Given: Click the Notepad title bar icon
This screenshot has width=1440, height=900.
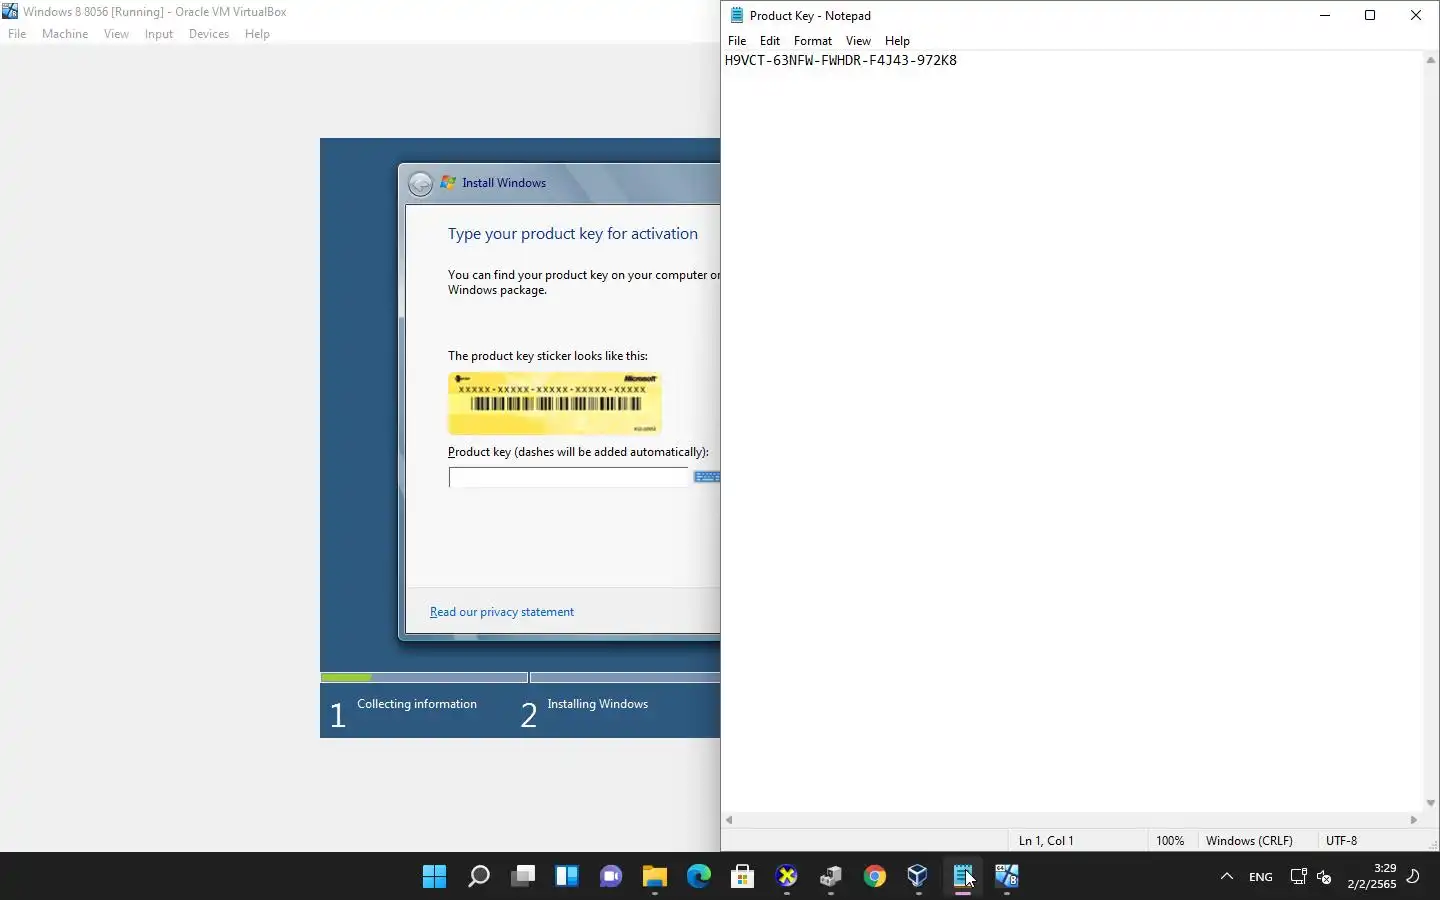Looking at the screenshot, I should pyautogui.click(x=737, y=15).
